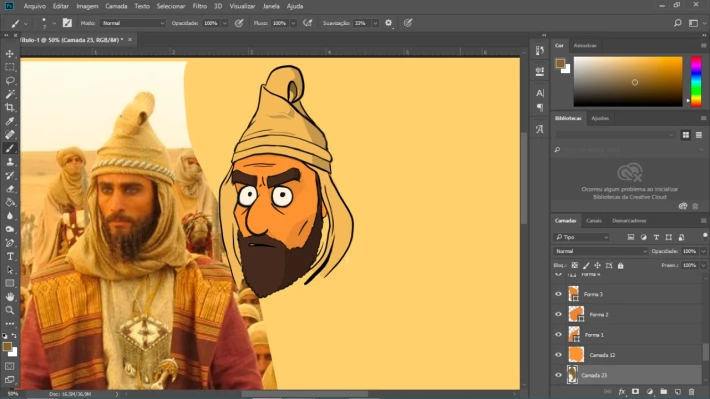Click the Quick Mask mode icon
710x399 pixels.
point(10,366)
